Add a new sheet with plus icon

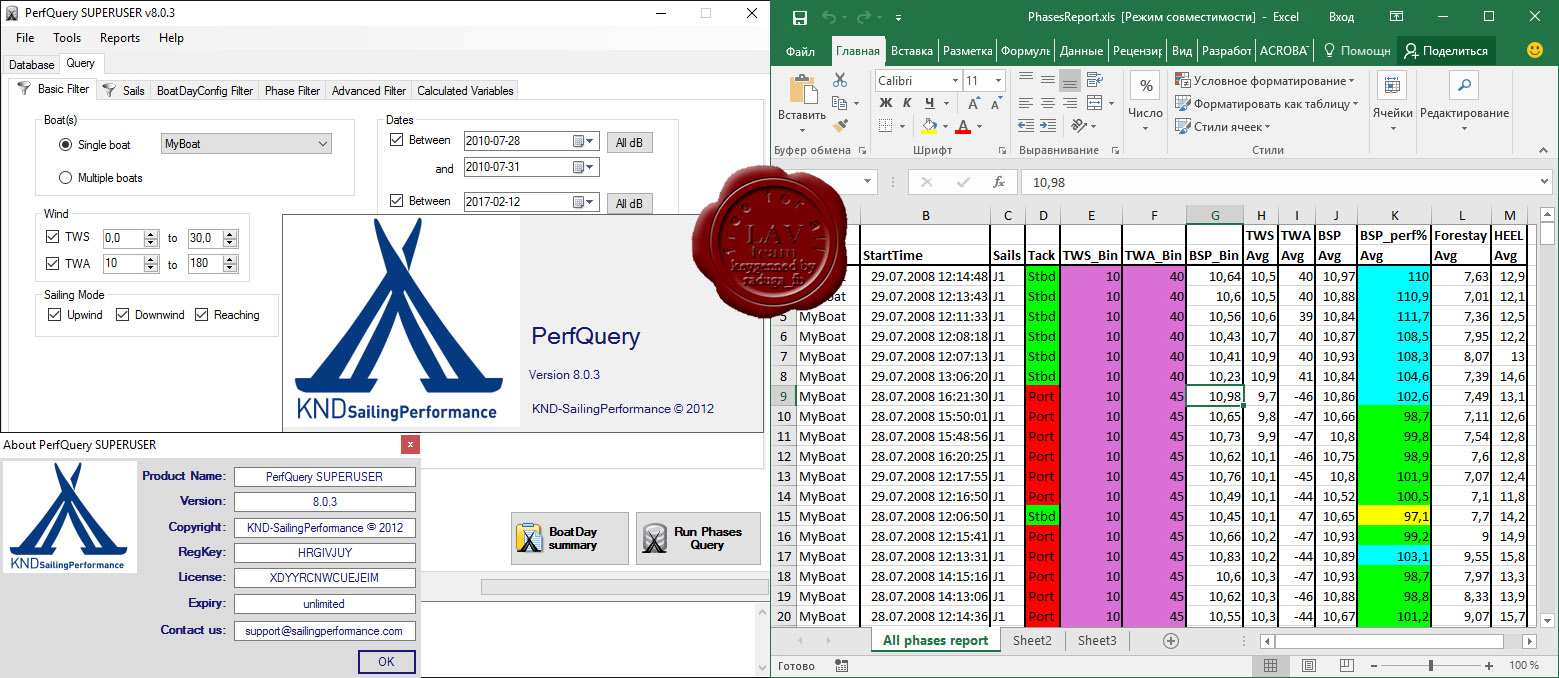coord(1171,641)
